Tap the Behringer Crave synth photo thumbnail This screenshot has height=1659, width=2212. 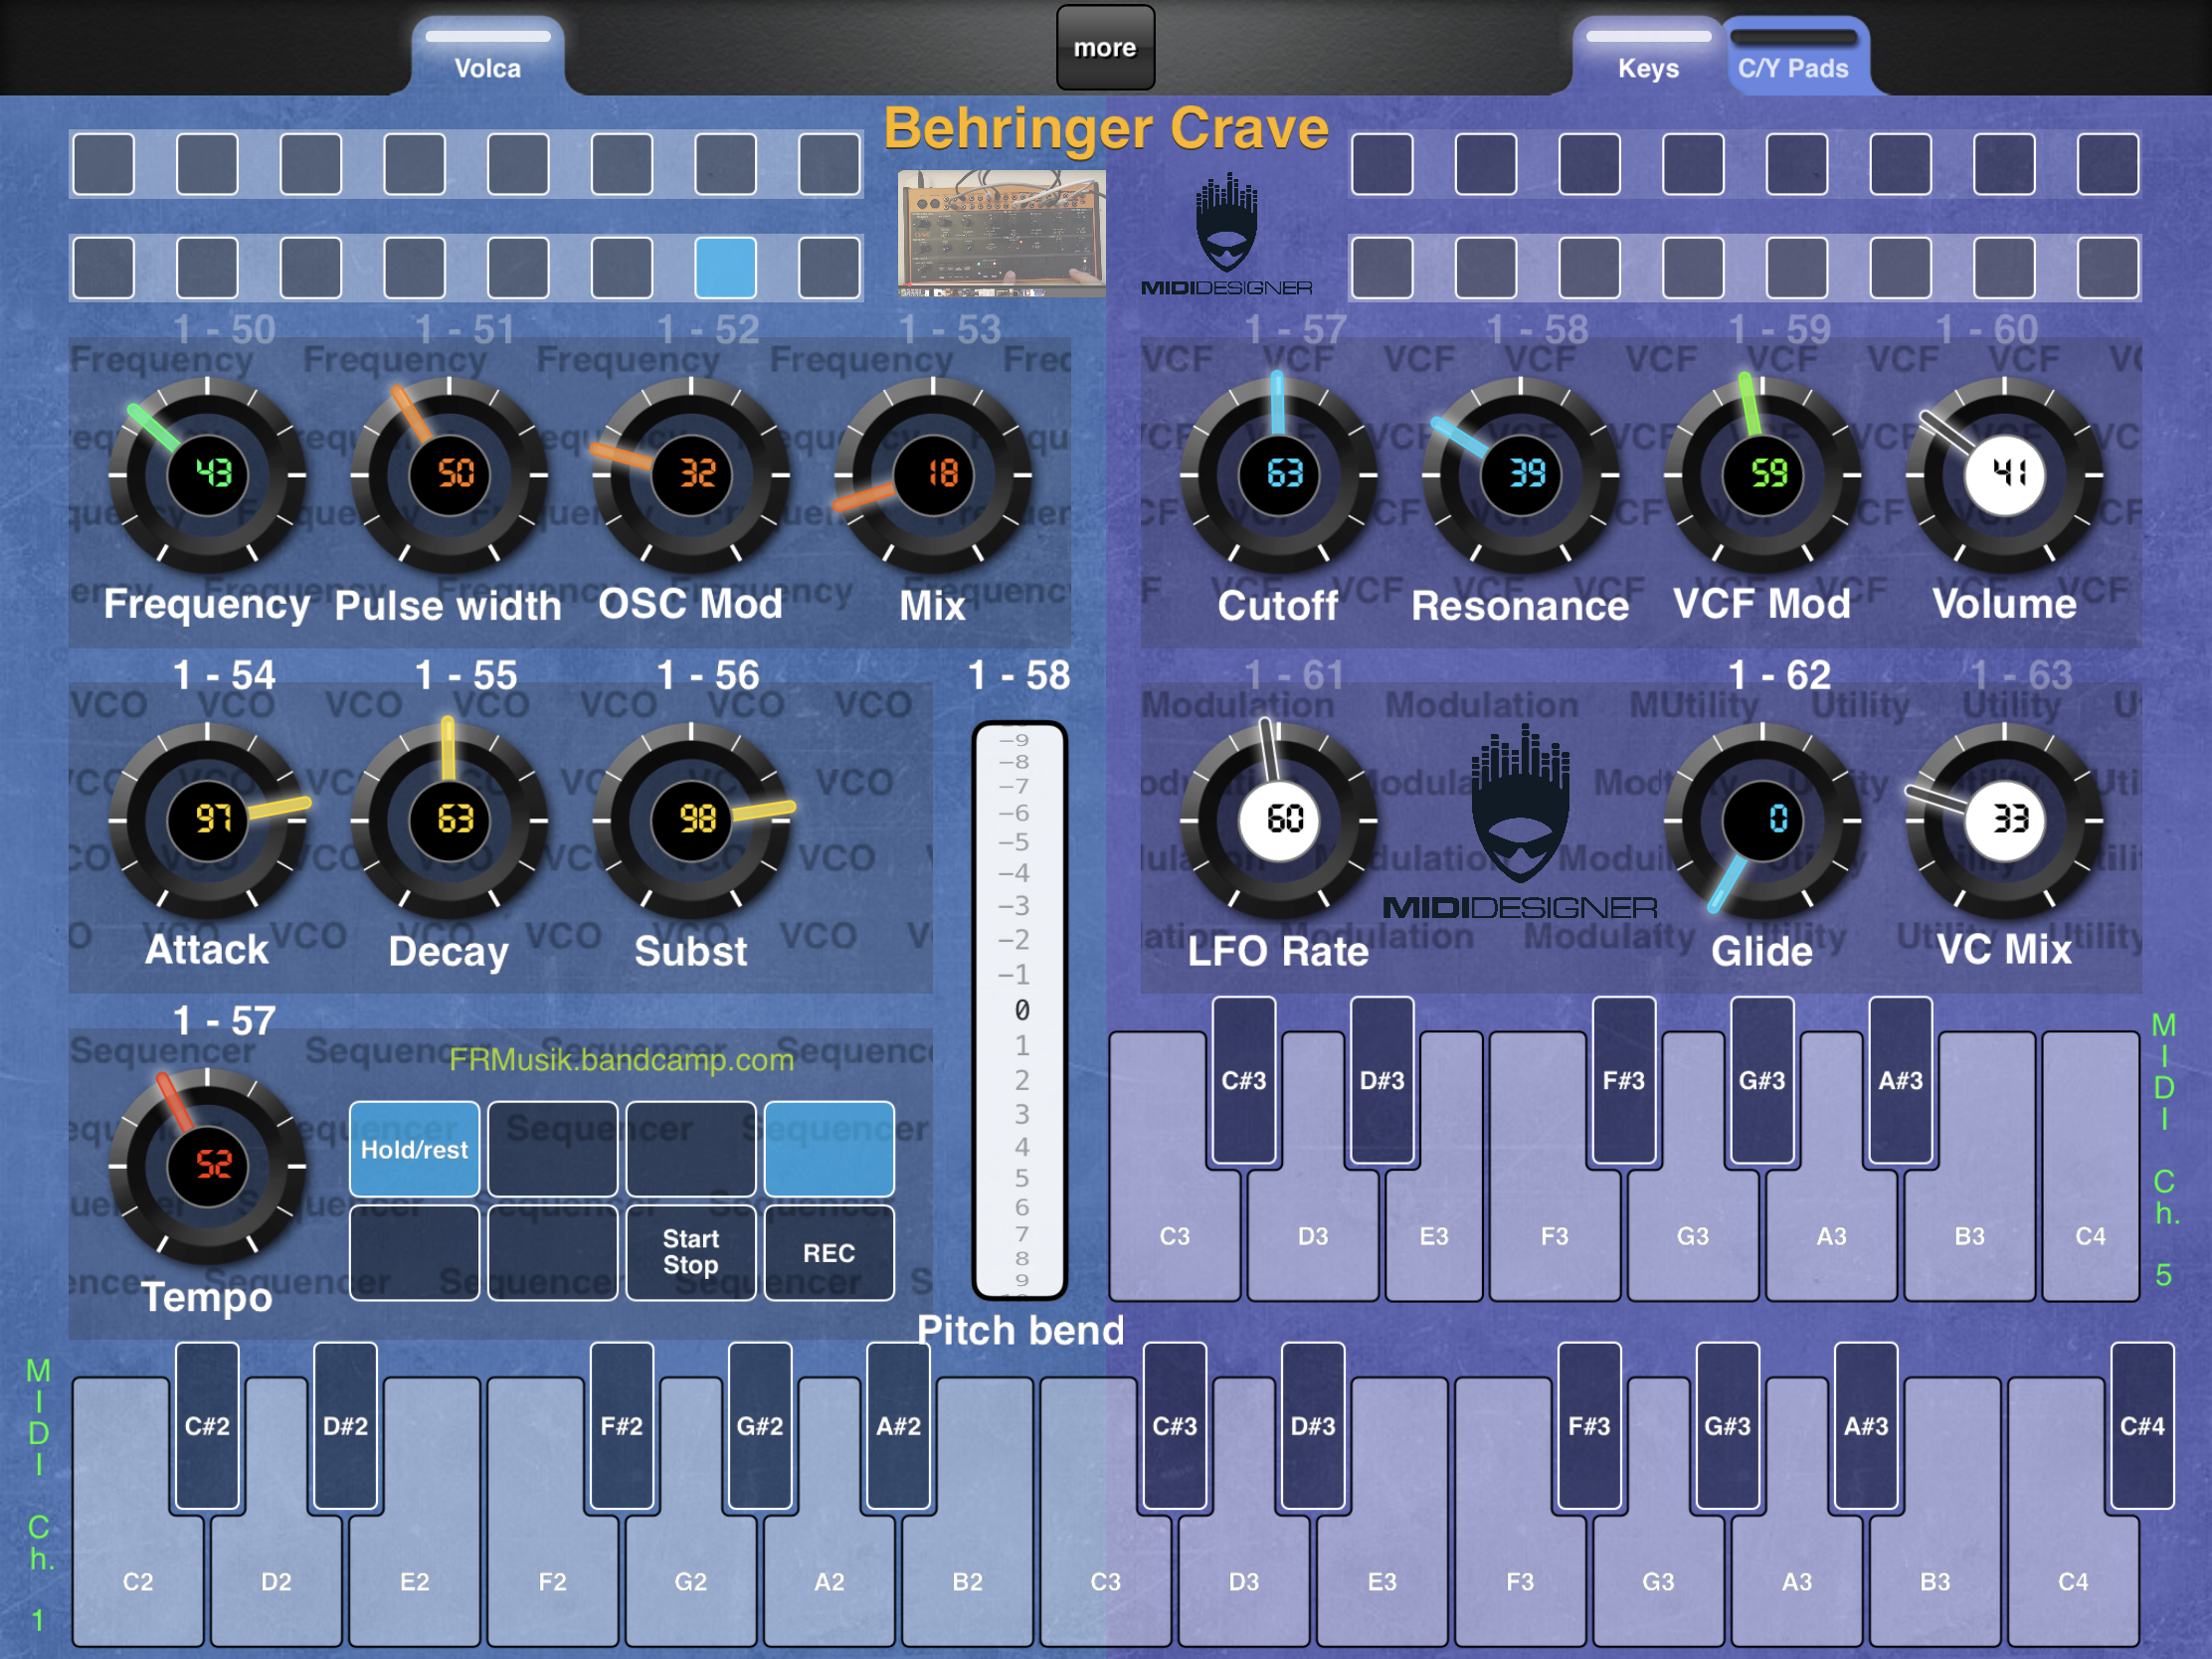[1001, 233]
